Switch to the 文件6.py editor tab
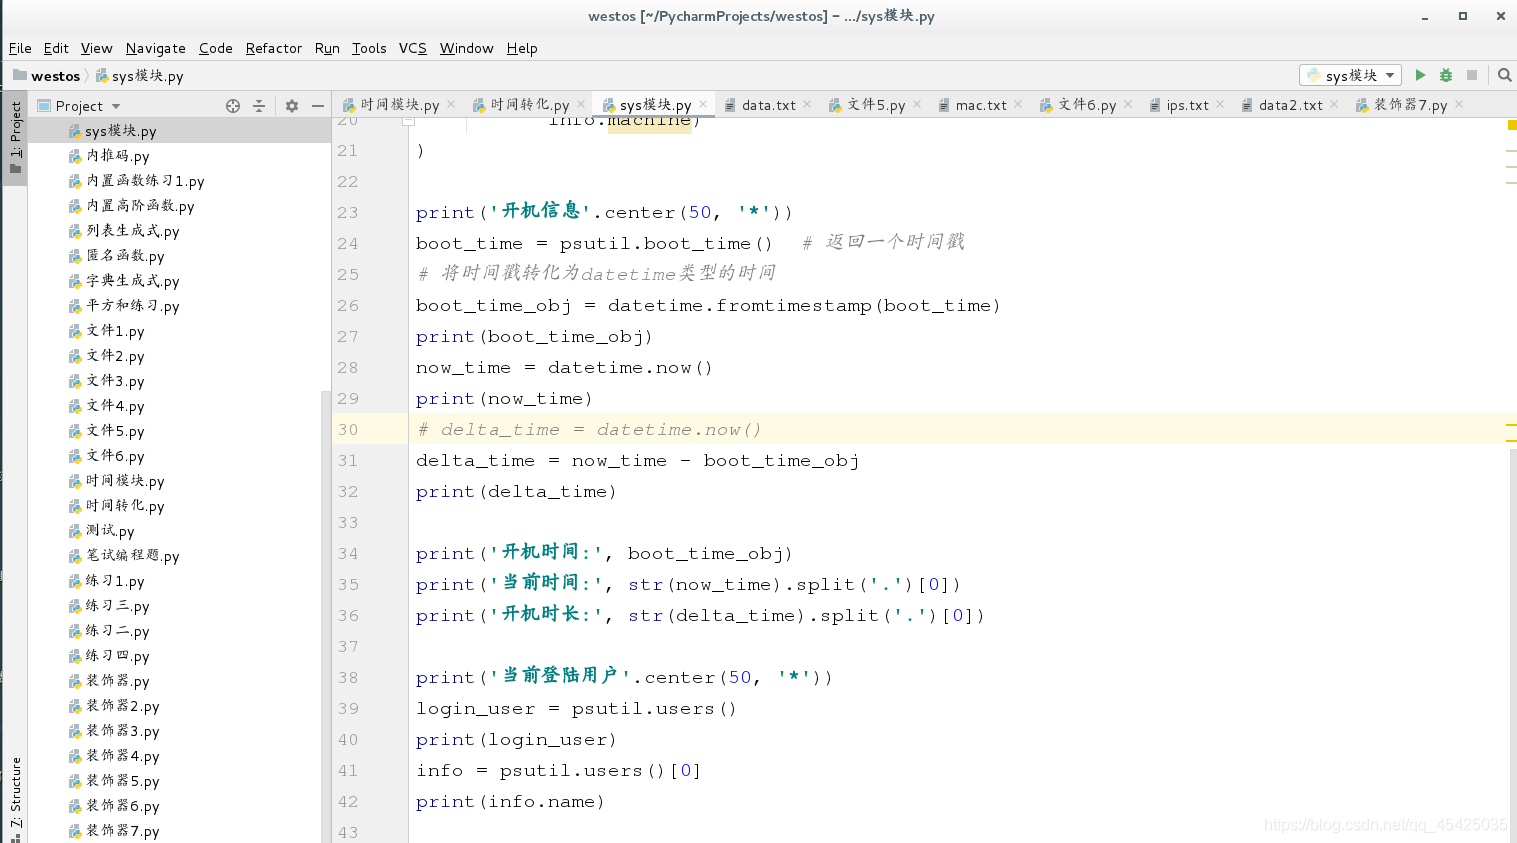Screen dimensions: 1517x843 [x=1087, y=104]
